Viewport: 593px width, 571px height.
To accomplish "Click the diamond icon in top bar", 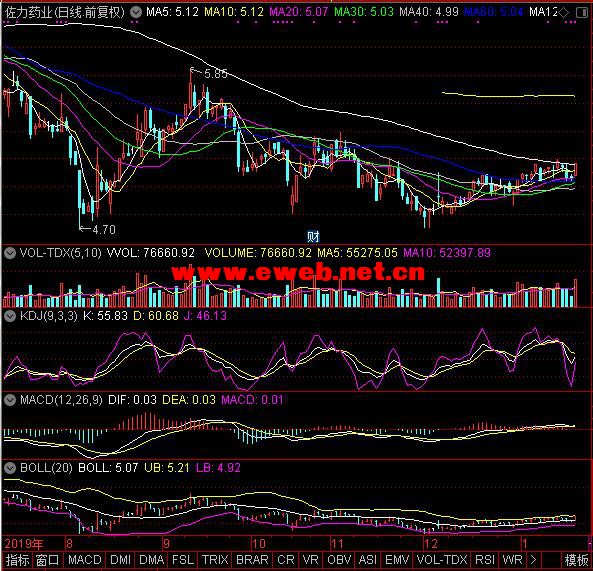I will click(564, 12).
